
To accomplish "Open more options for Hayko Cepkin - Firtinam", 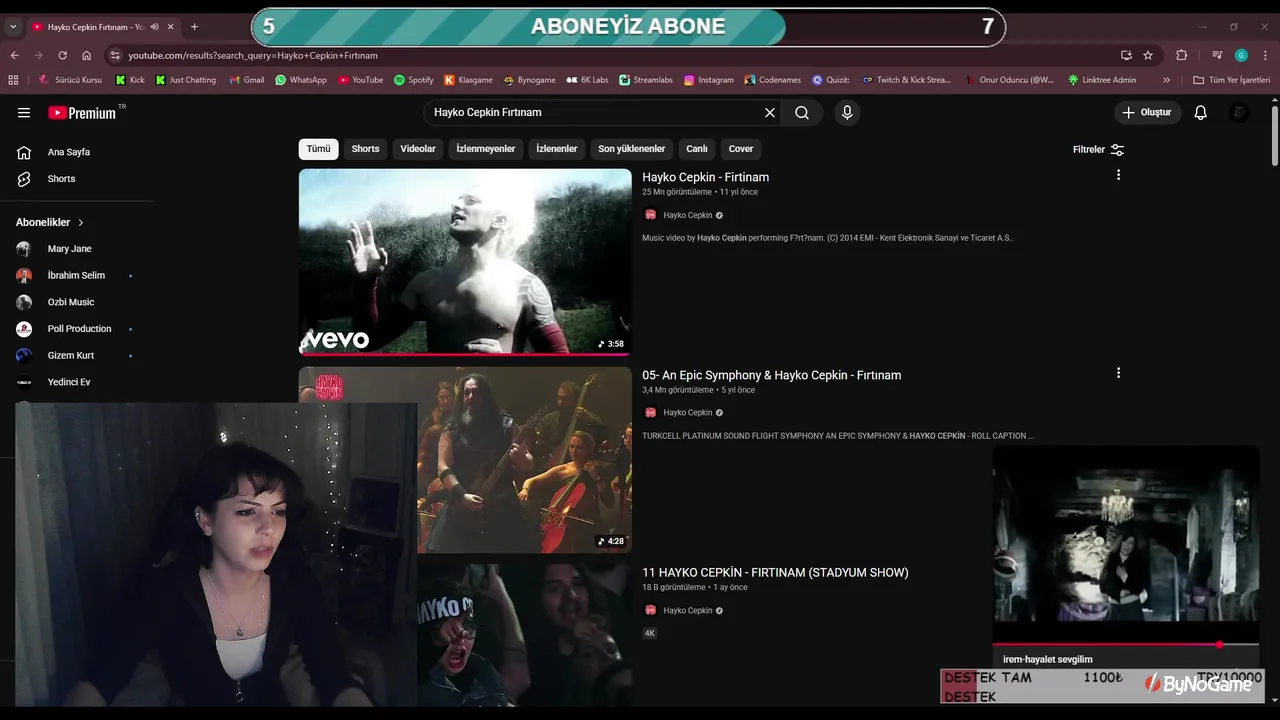I will point(1118,175).
